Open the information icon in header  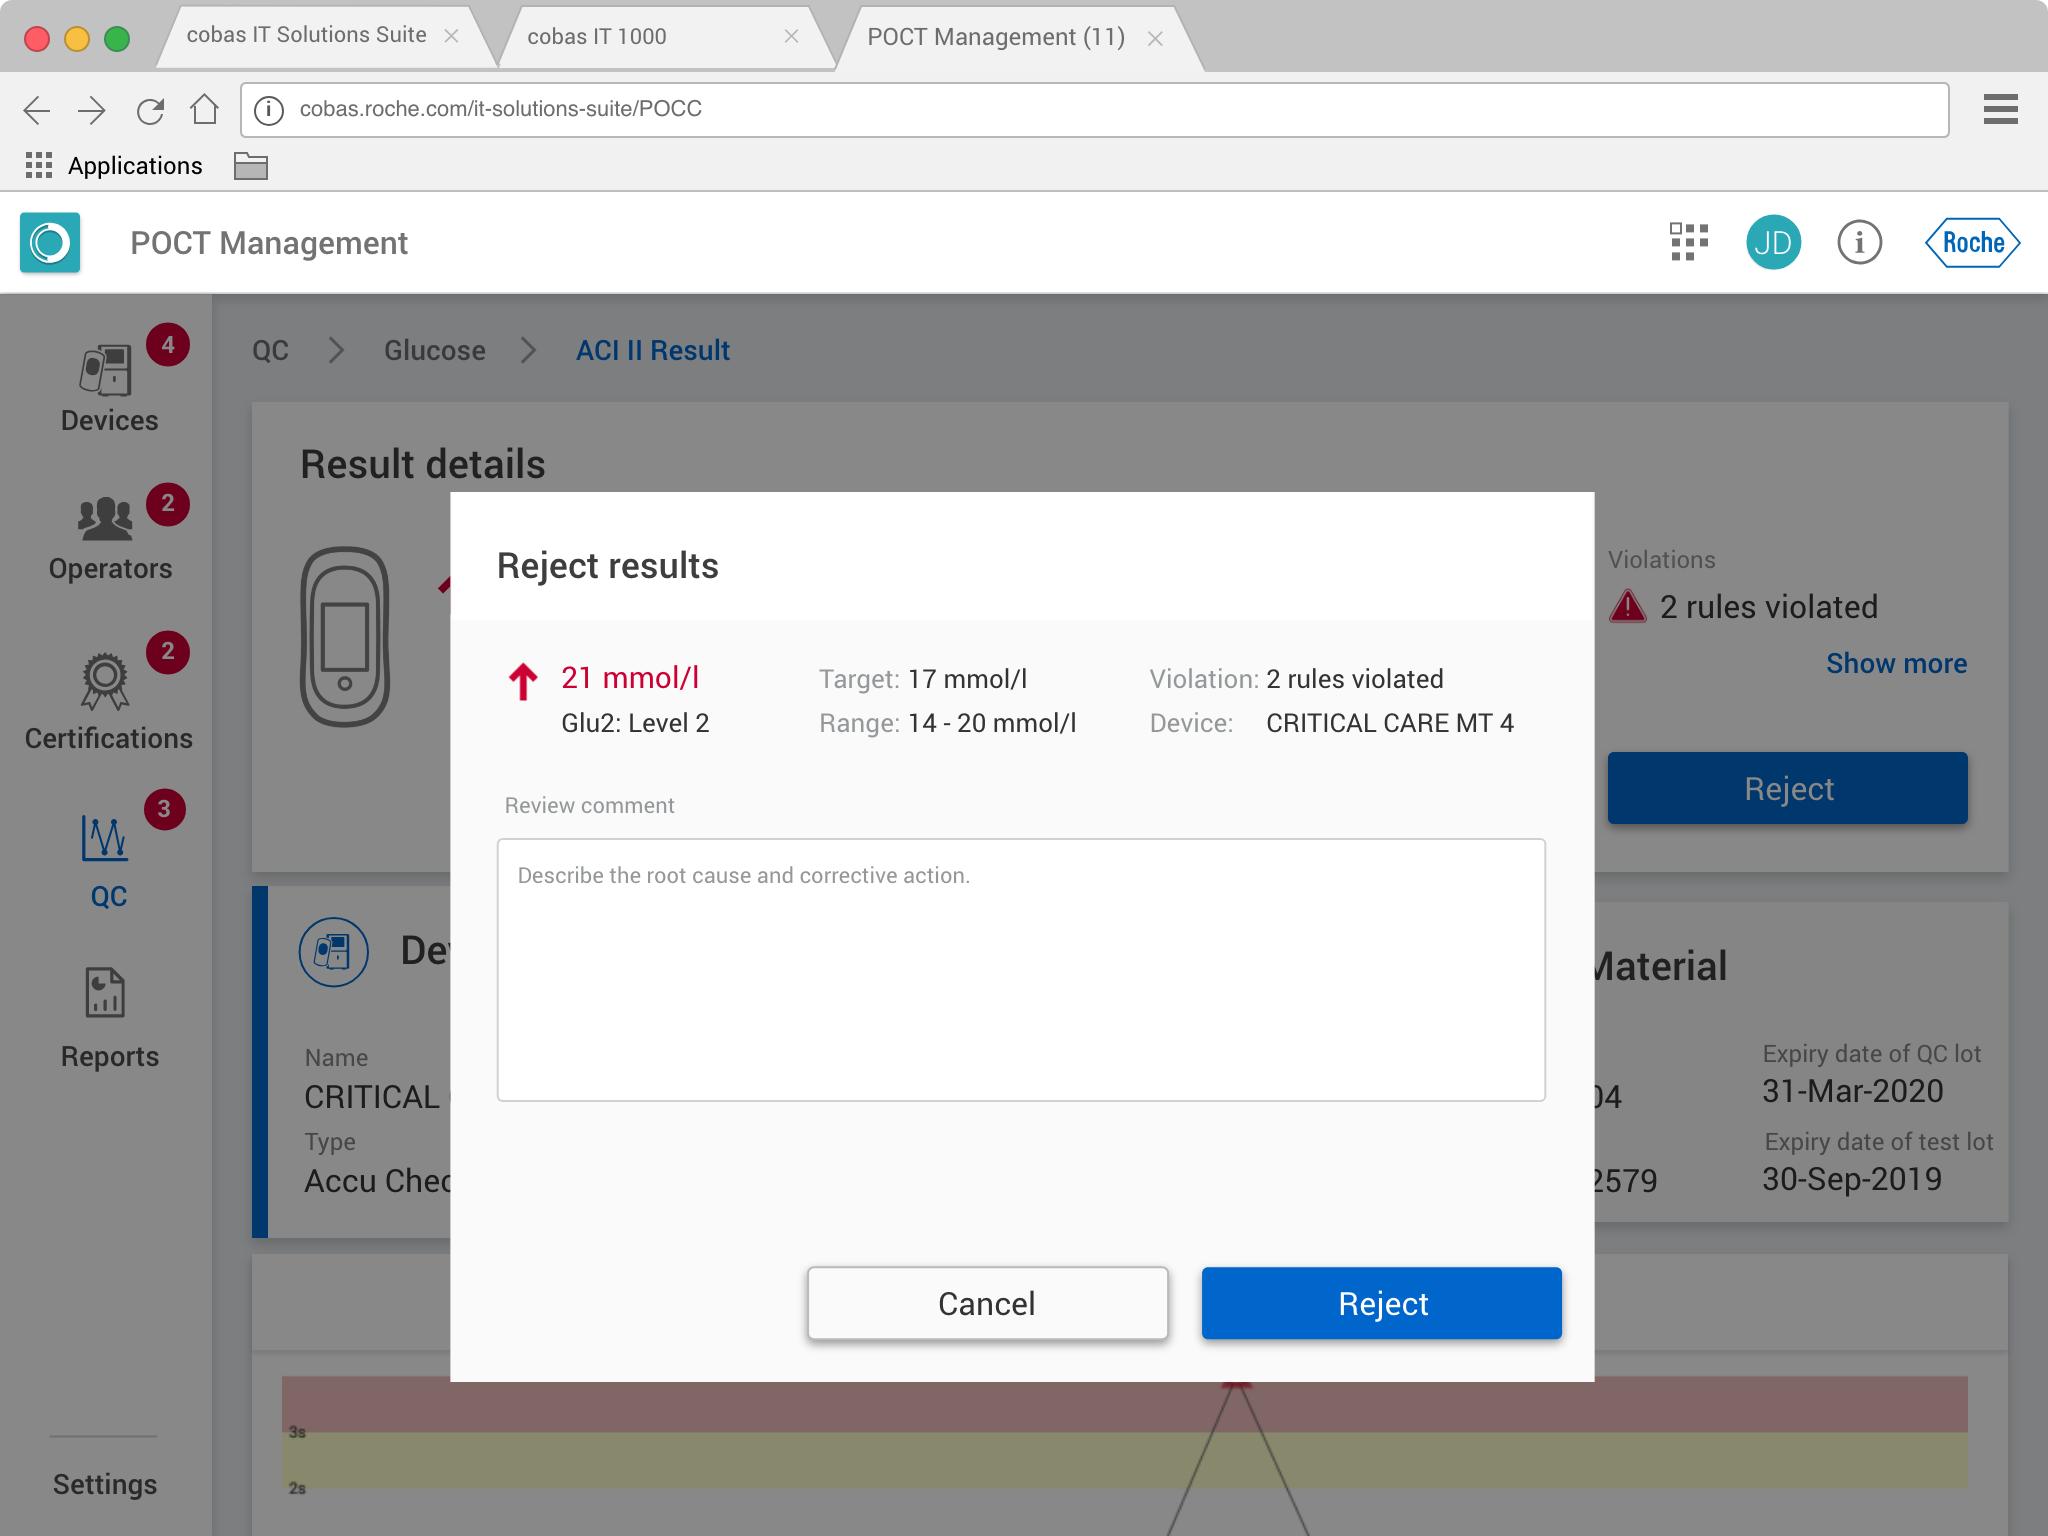(x=1859, y=242)
